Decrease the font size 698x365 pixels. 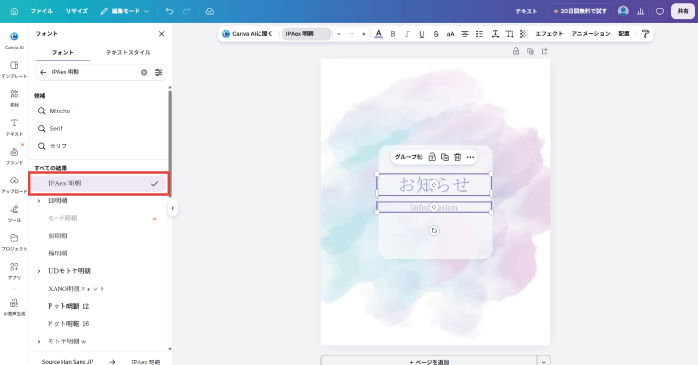(x=339, y=34)
